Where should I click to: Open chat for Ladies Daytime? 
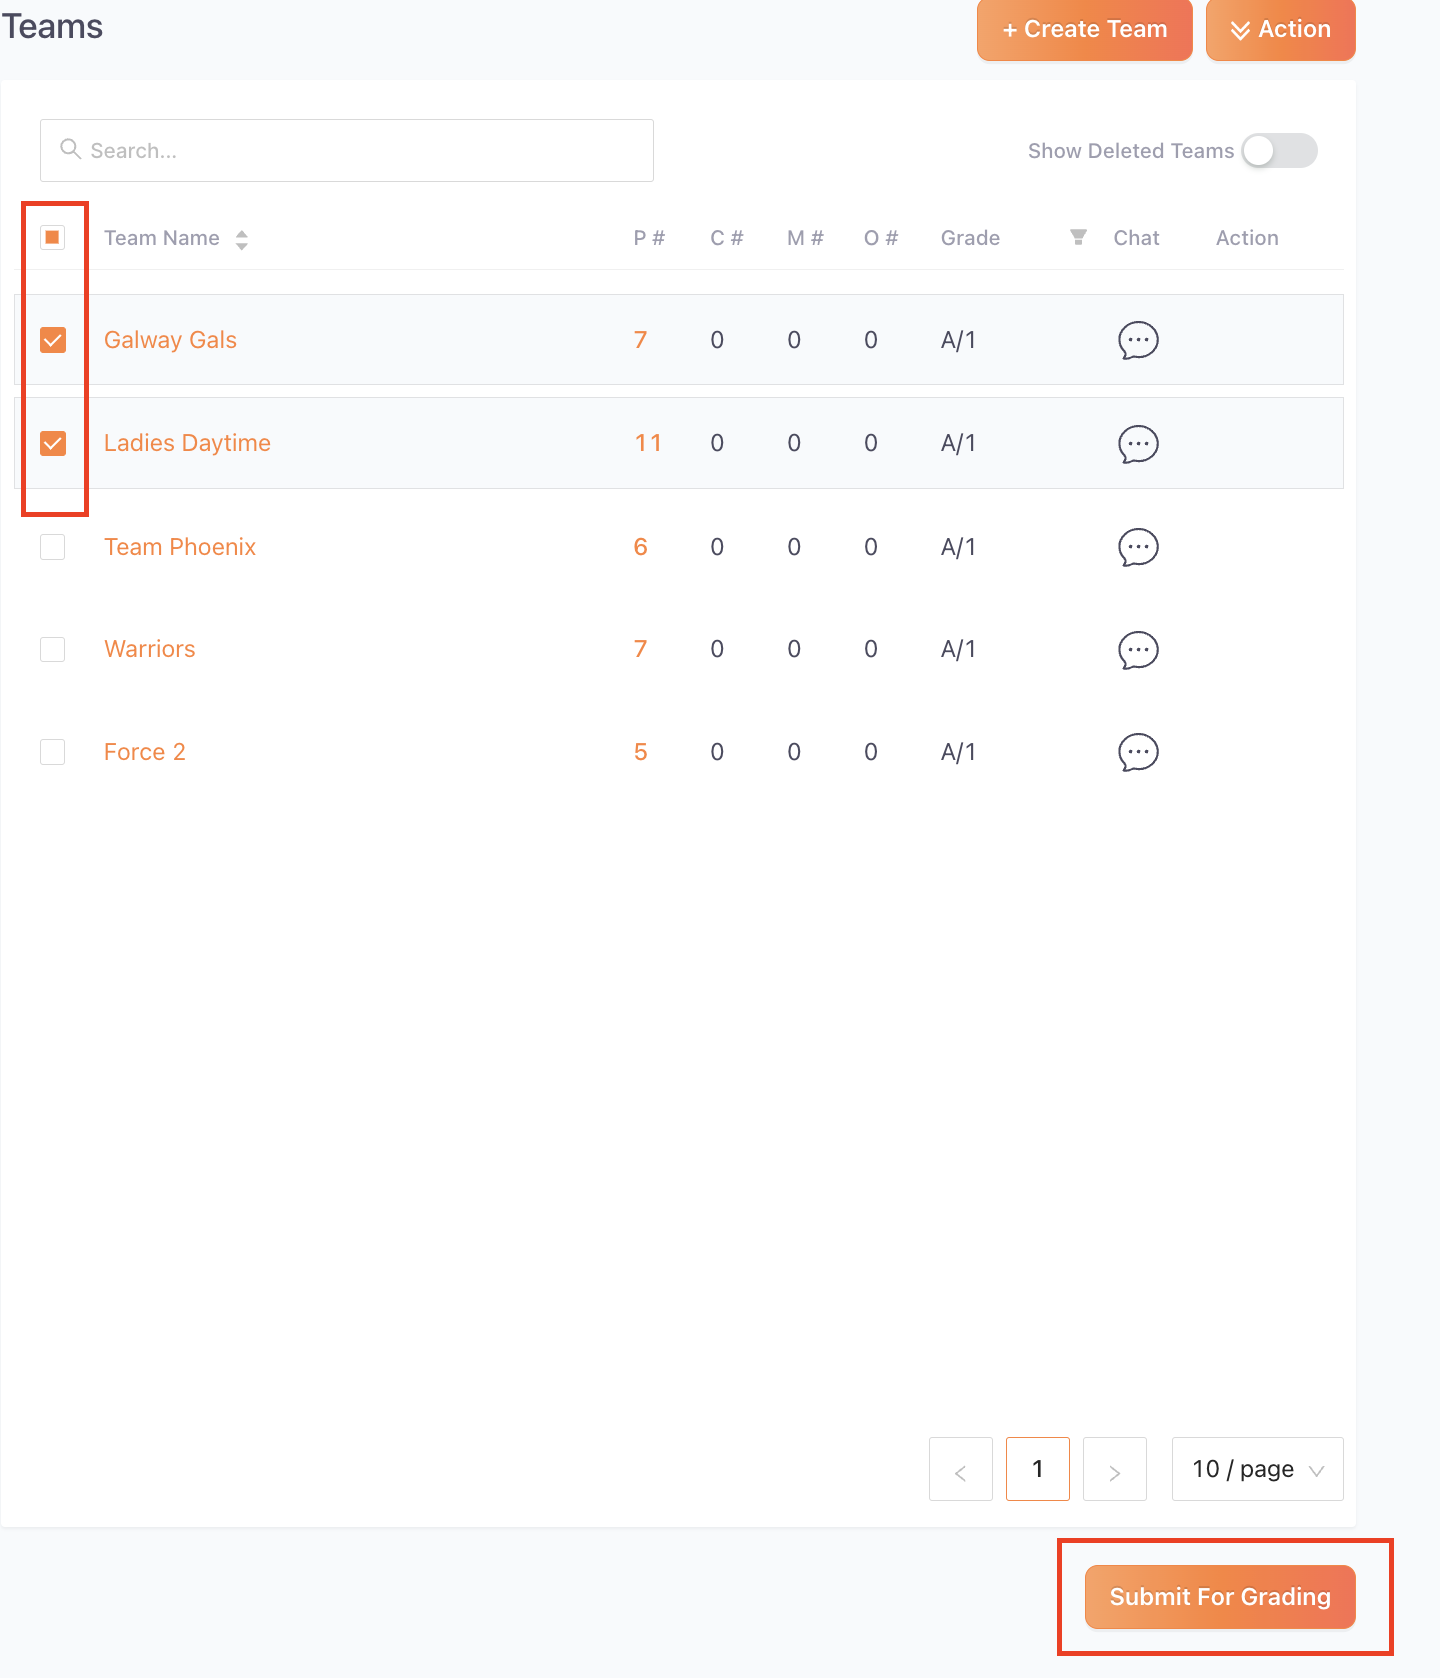1138,444
